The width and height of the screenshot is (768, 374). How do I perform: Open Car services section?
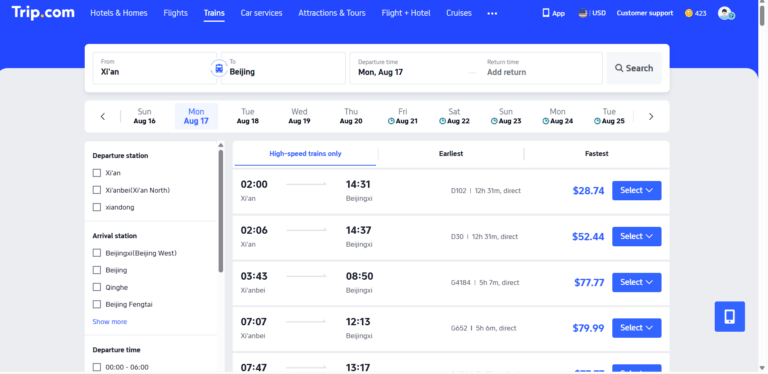click(x=261, y=13)
